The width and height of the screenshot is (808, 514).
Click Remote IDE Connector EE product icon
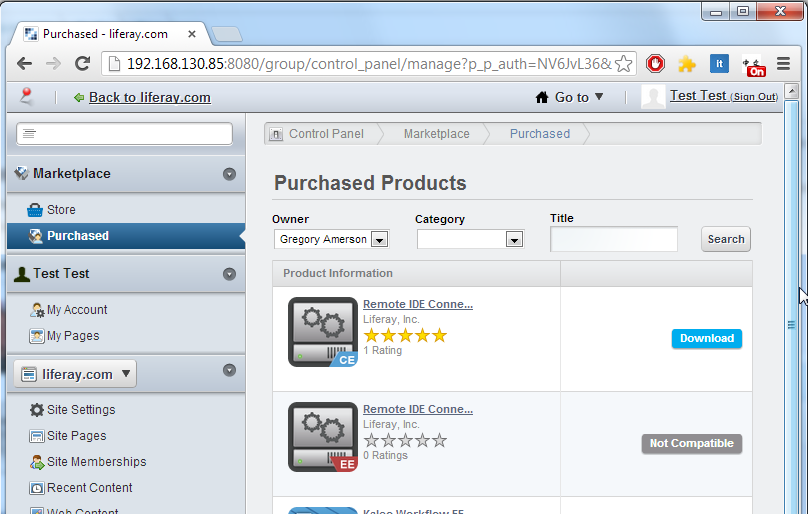click(x=322, y=437)
